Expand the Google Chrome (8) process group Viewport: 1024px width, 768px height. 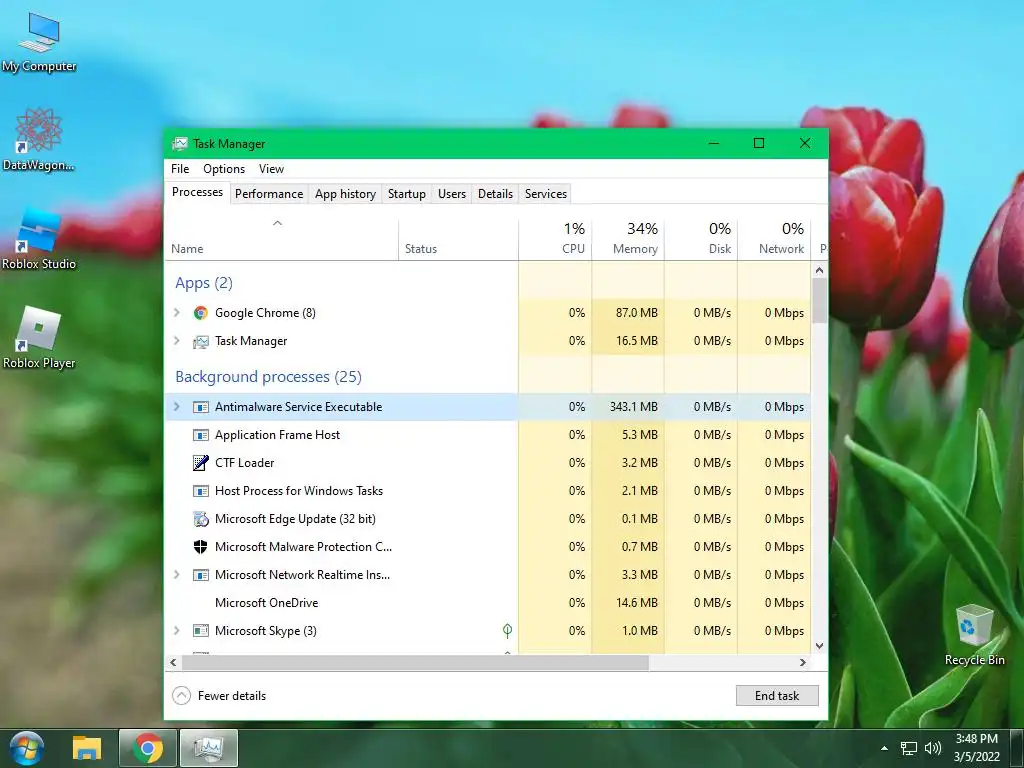click(x=176, y=313)
